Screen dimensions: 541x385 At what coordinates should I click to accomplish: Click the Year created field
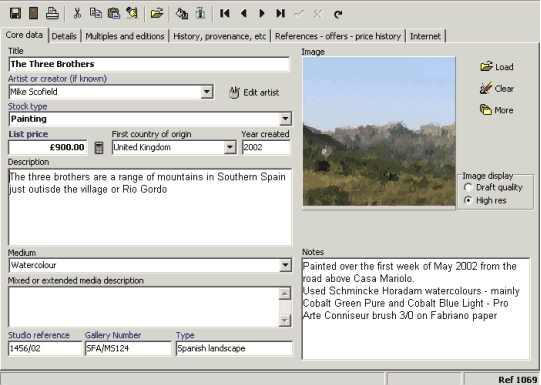(266, 148)
